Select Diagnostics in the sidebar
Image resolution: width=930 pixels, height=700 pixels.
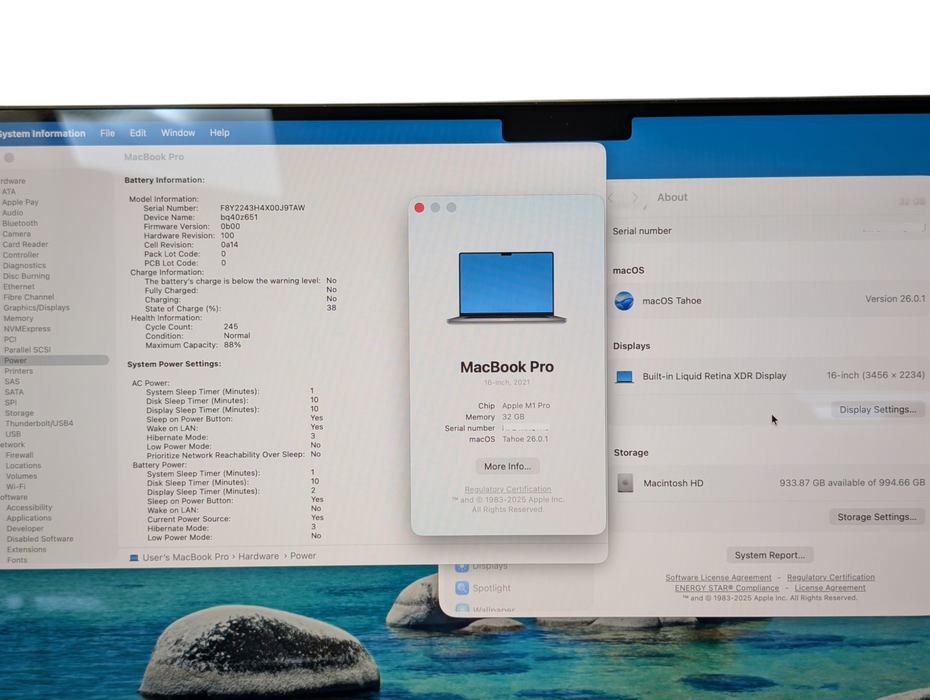(x=24, y=266)
